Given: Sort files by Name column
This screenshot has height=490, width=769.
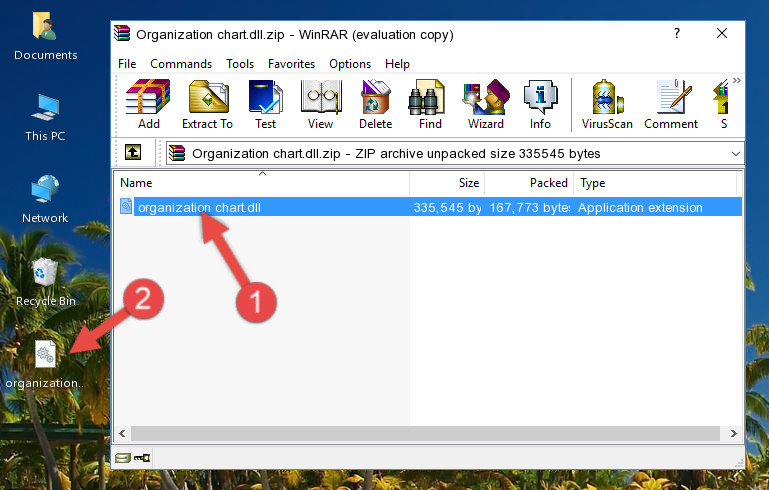Looking at the screenshot, I should click(262, 183).
